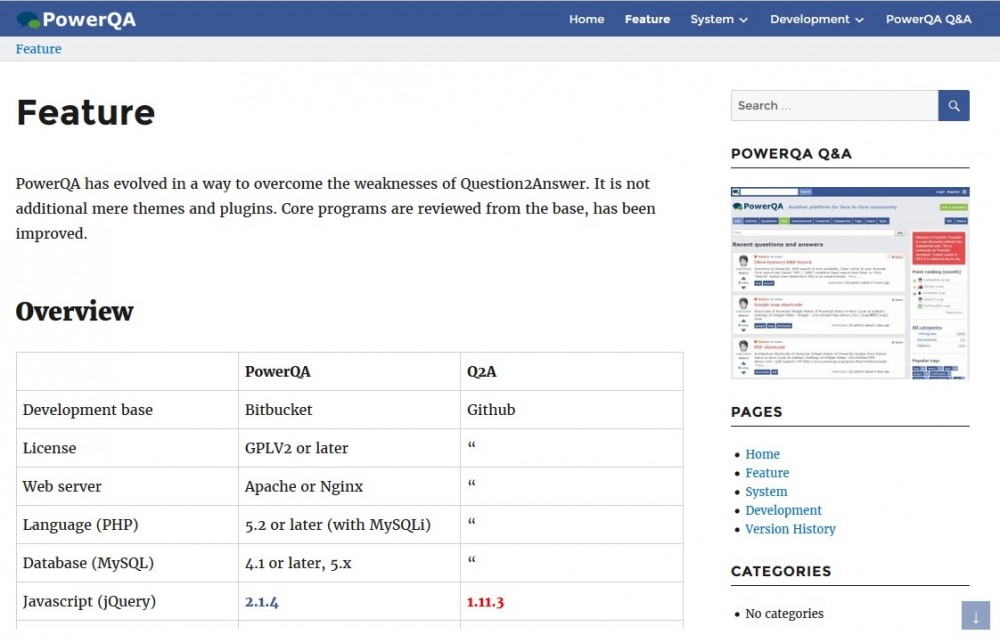Focus the Search input field

(x=834, y=106)
